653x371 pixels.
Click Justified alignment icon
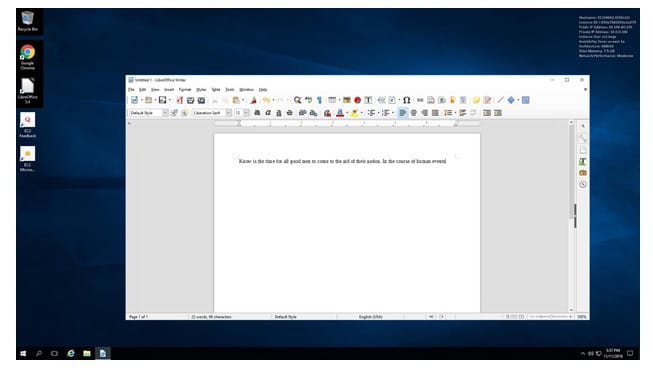[x=435, y=113]
